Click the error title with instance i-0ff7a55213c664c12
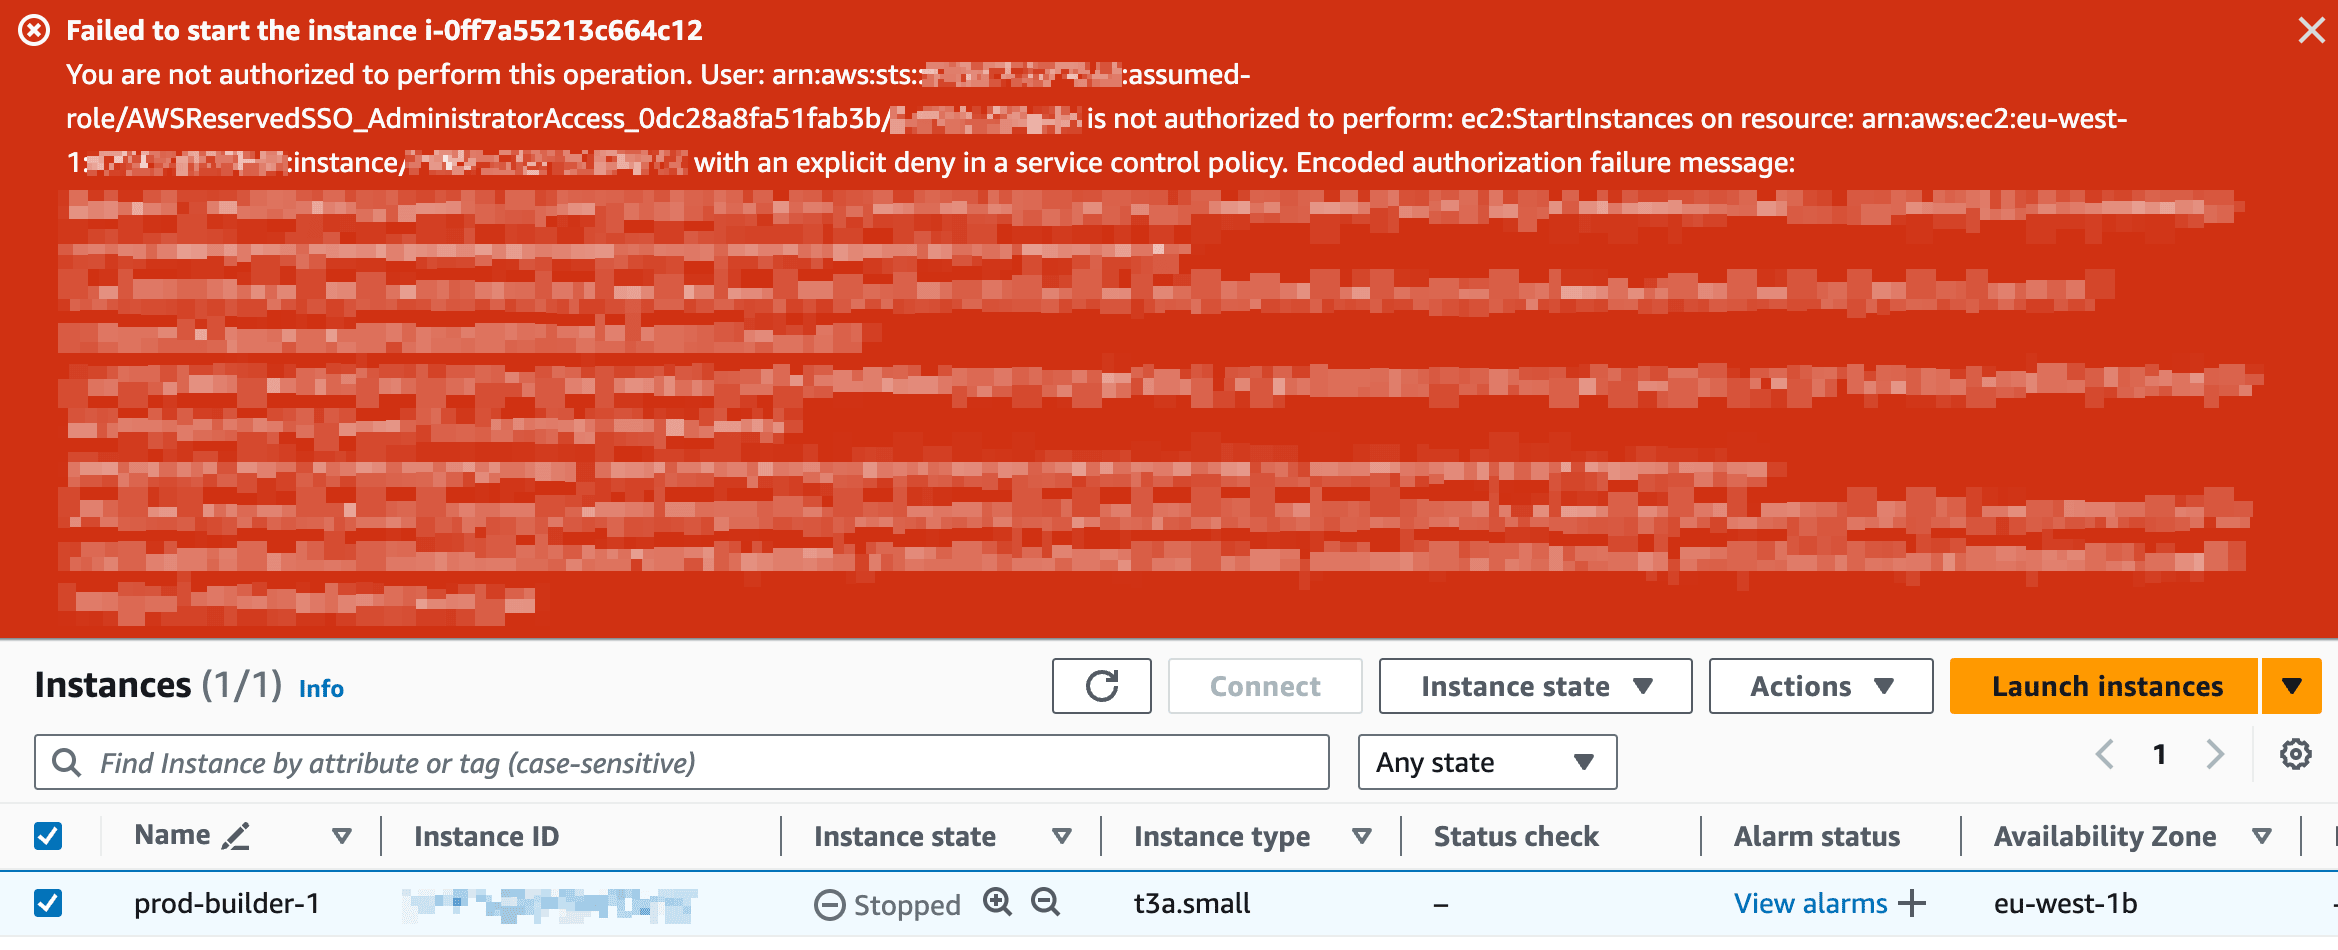Screen dimensions: 2338x950 [384, 30]
